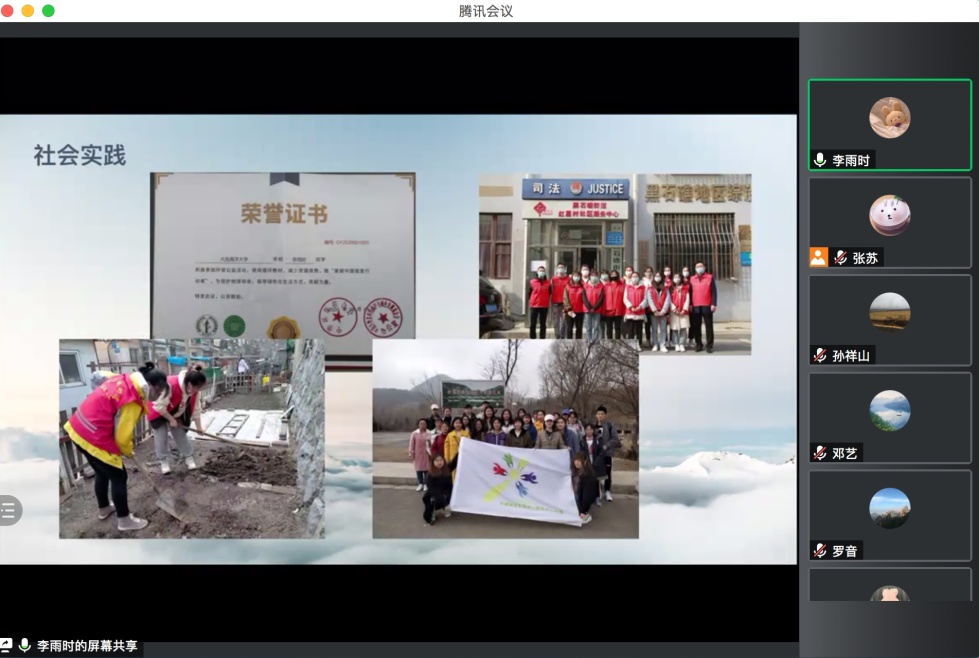Screen dimensions: 979x658
Task: Click the green full-screen window button
Action: (x=48, y=10)
